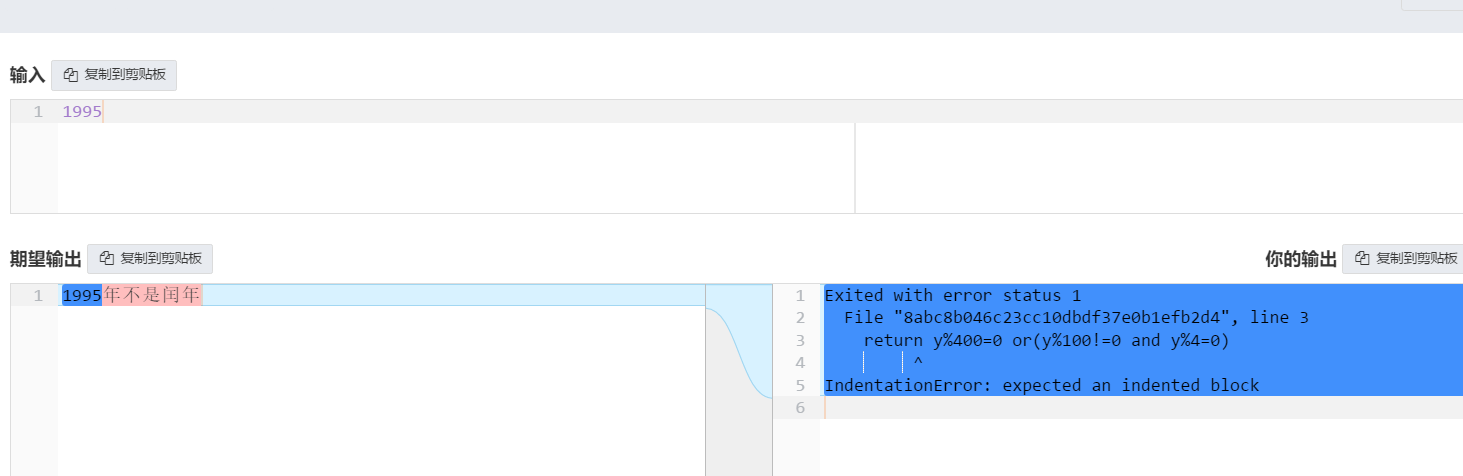Click line number 1 of the expected output
Viewport: 1463px width, 476px height.
38,295
